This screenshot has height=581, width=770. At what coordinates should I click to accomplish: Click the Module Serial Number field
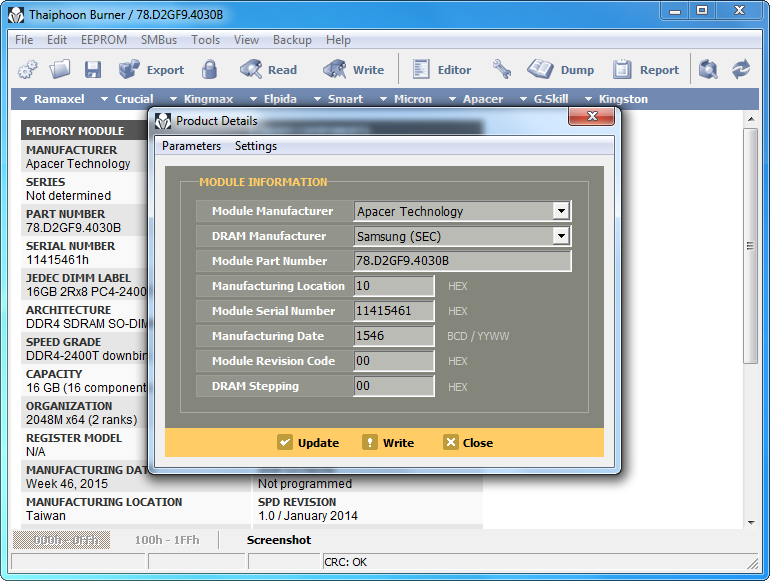point(394,311)
